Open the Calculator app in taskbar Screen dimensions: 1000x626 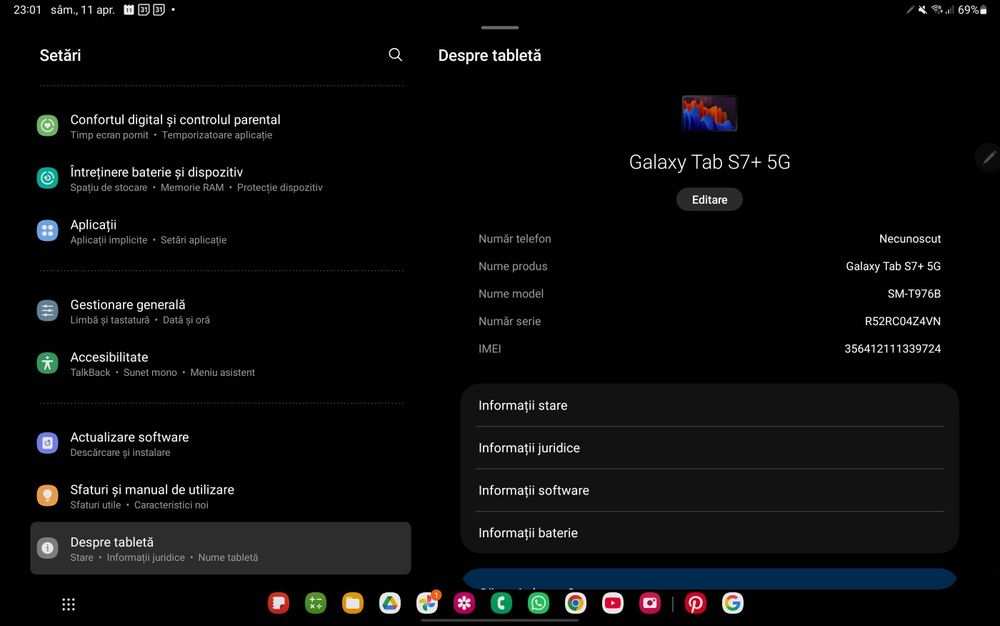click(x=316, y=603)
